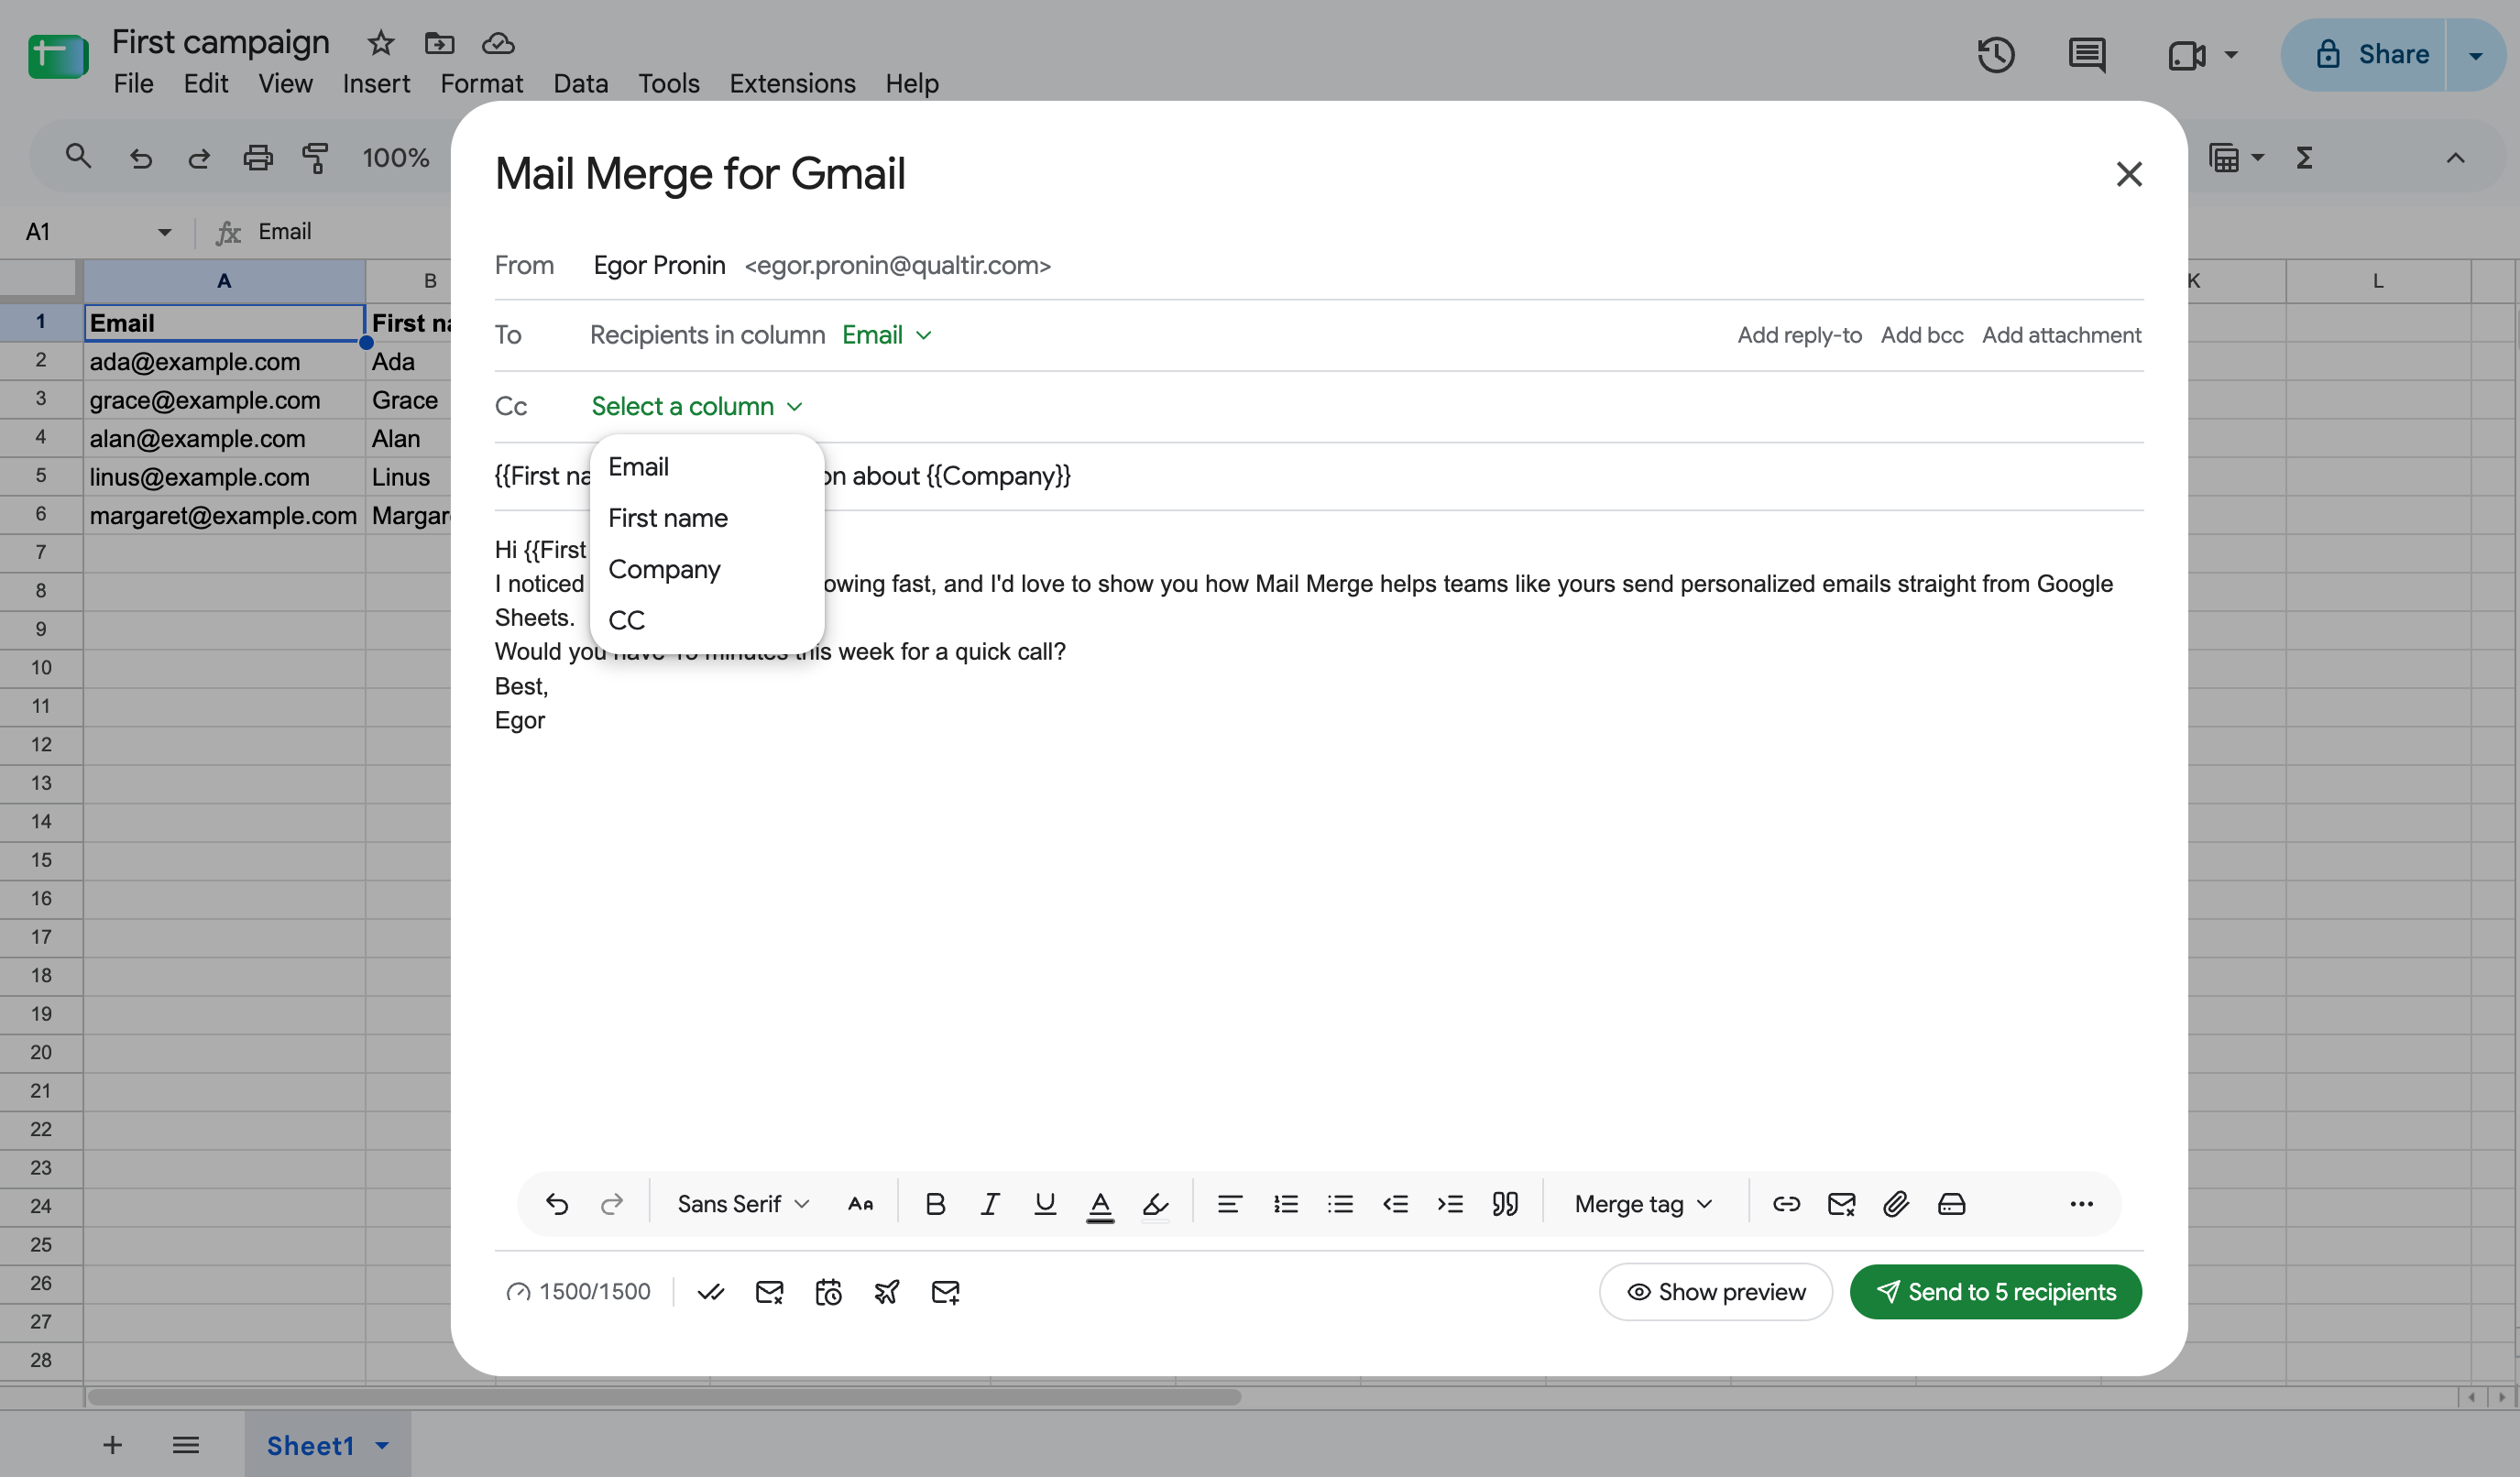
Task: Click Send to 5 recipients button
Action: pyautogui.click(x=1996, y=1292)
